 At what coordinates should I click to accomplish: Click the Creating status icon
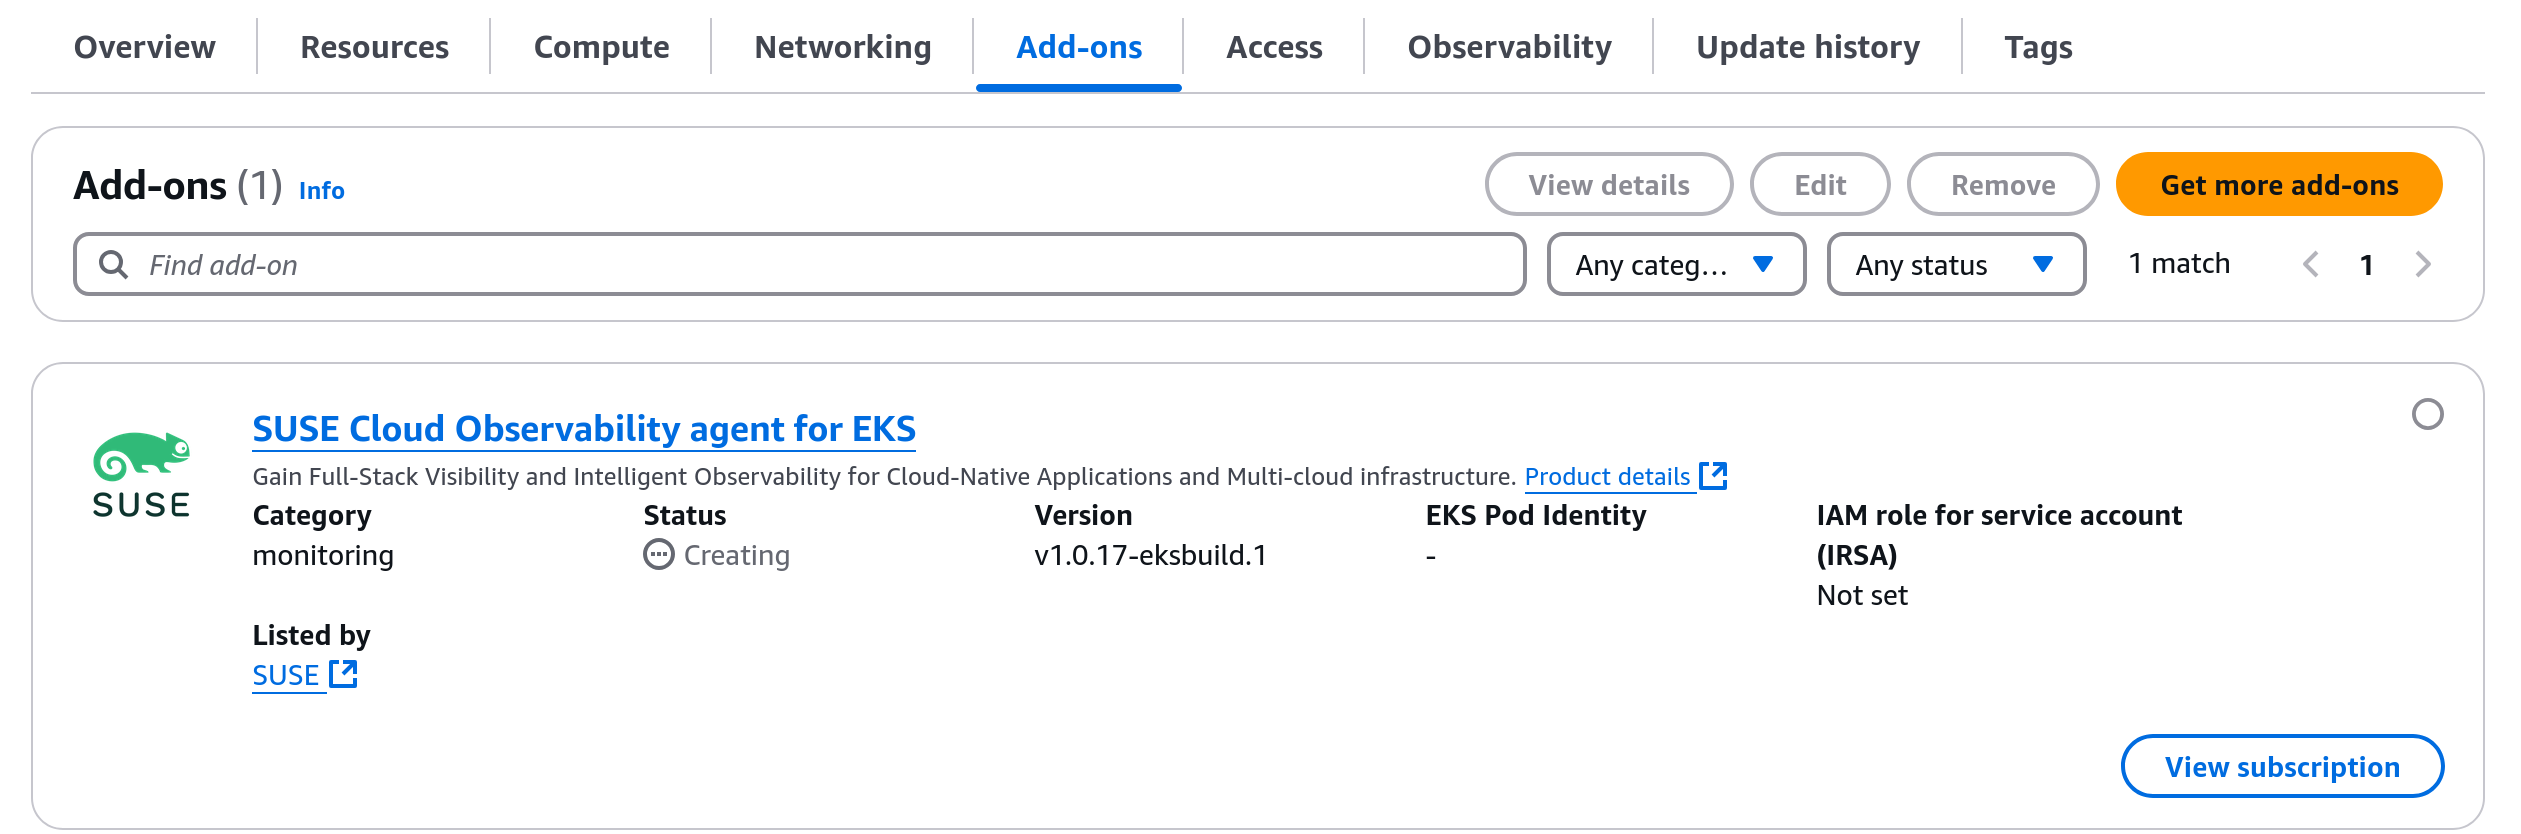tap(658, 554)
